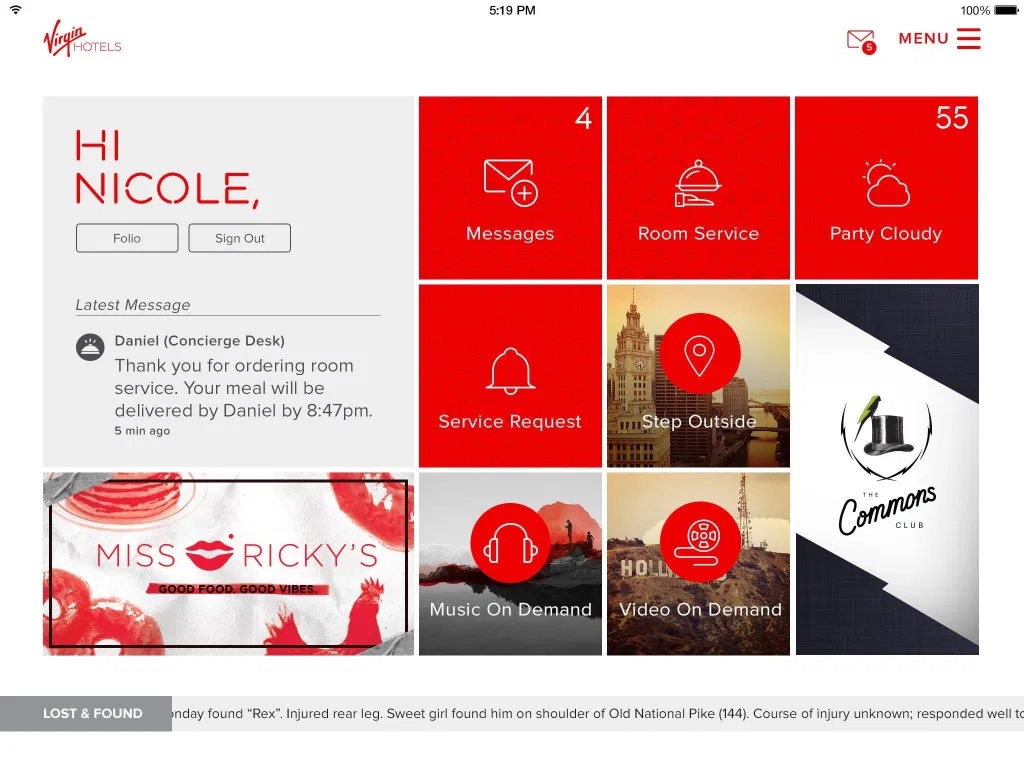The height and width of the screenshot is (768, 1024).
Task: Open the Messages envelope icon tile
Action: [x=511, y=183]
